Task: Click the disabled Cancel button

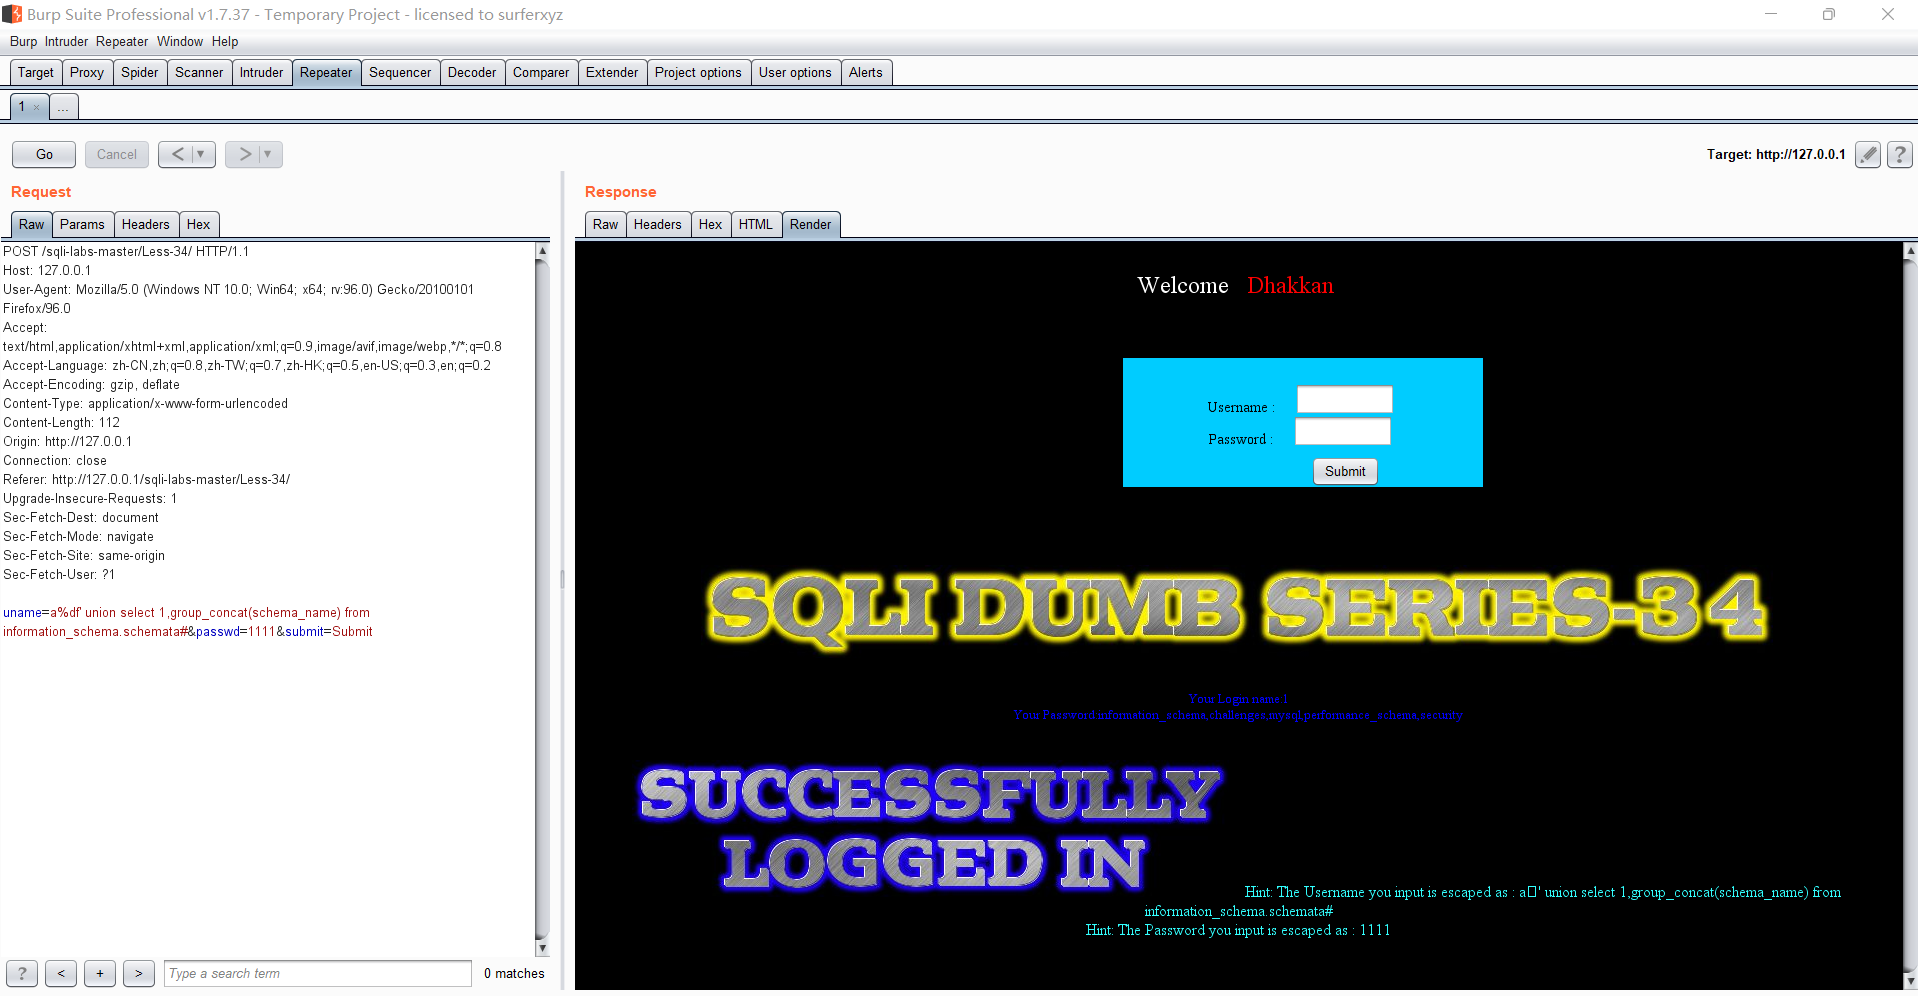Action: point(117,154)
